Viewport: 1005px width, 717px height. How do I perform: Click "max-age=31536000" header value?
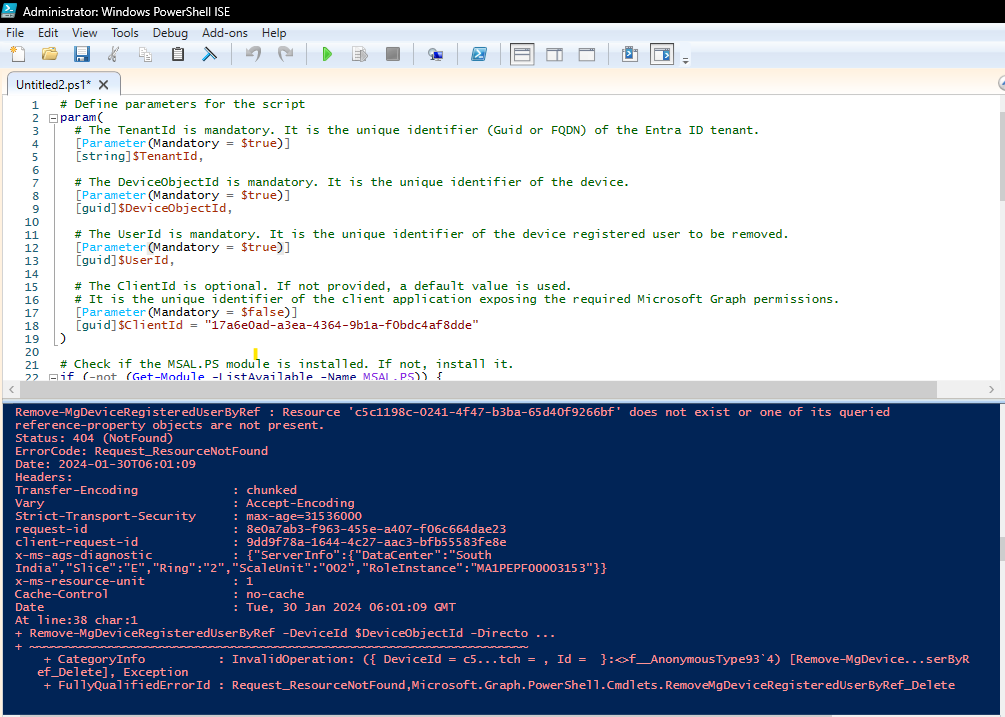[x=304, y=516]
